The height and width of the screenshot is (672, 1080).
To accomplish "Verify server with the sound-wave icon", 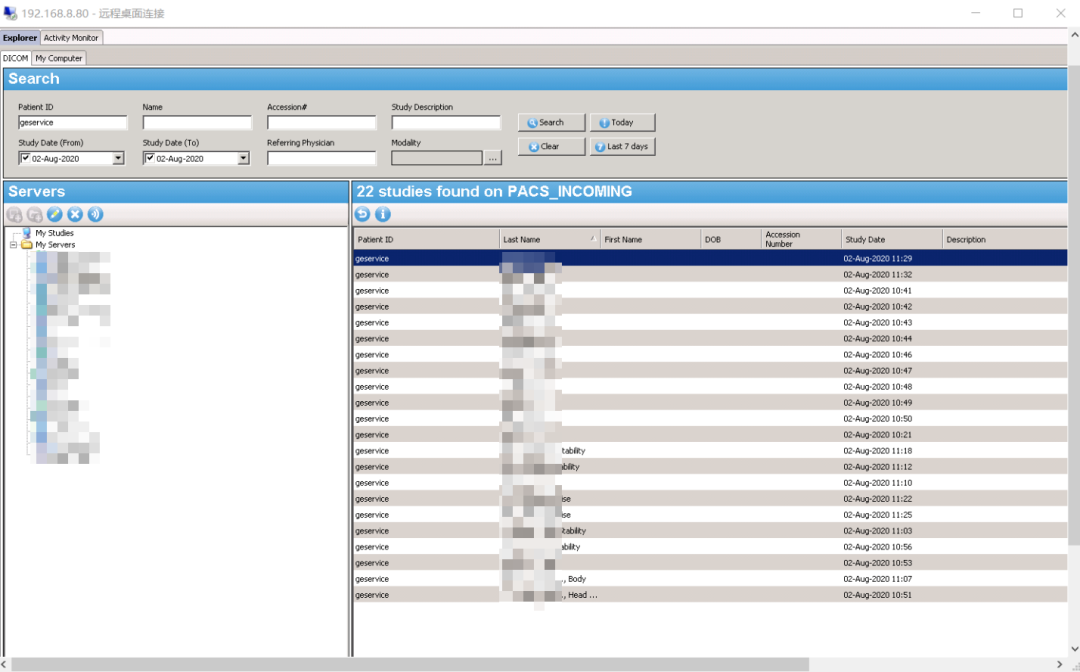I will tap(95, 214).
